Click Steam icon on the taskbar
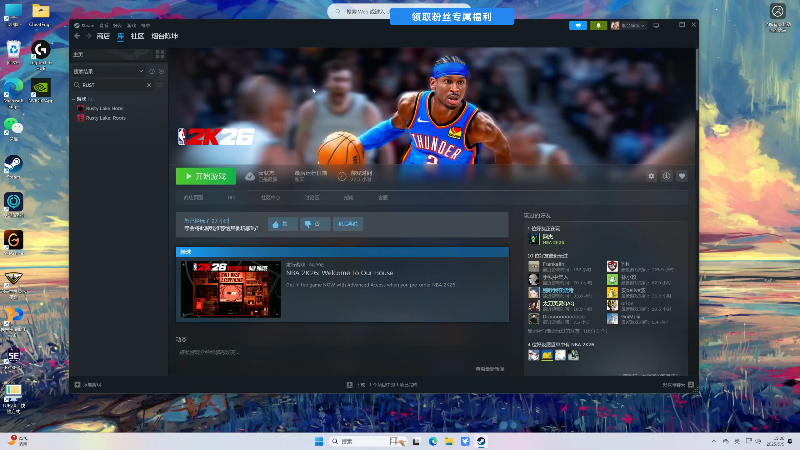800x450 pixels. pyautogui.click(x=481, y=441)
